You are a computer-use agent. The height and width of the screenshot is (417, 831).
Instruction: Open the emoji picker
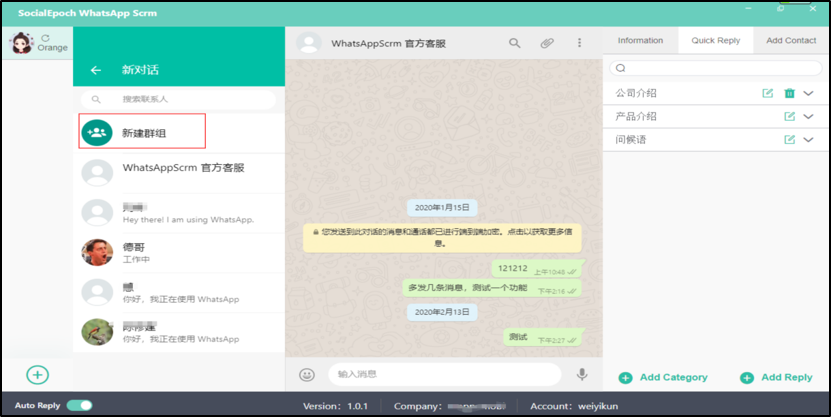coord(307,375)
